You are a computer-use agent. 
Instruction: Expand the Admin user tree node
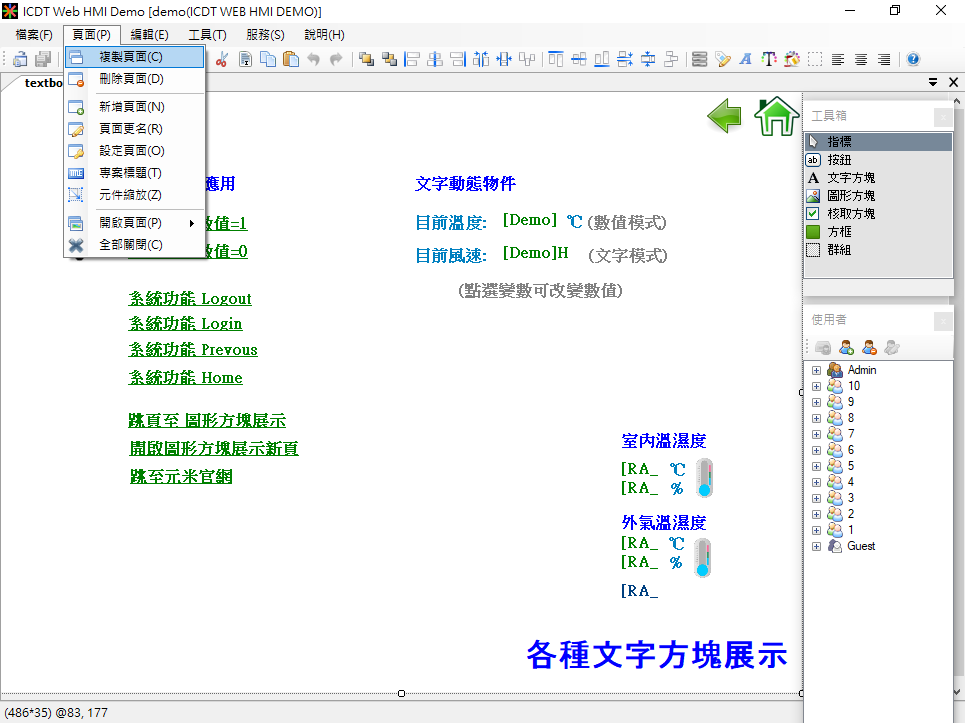pos(816,370)
